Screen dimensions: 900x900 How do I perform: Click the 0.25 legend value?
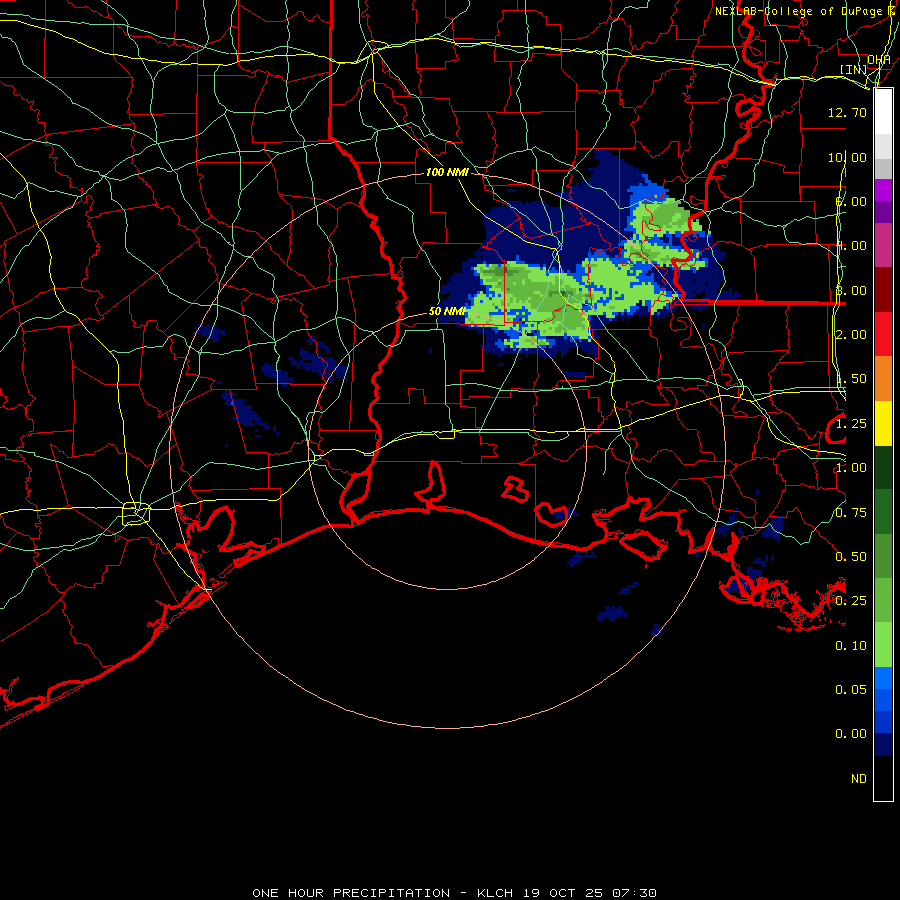851,601
